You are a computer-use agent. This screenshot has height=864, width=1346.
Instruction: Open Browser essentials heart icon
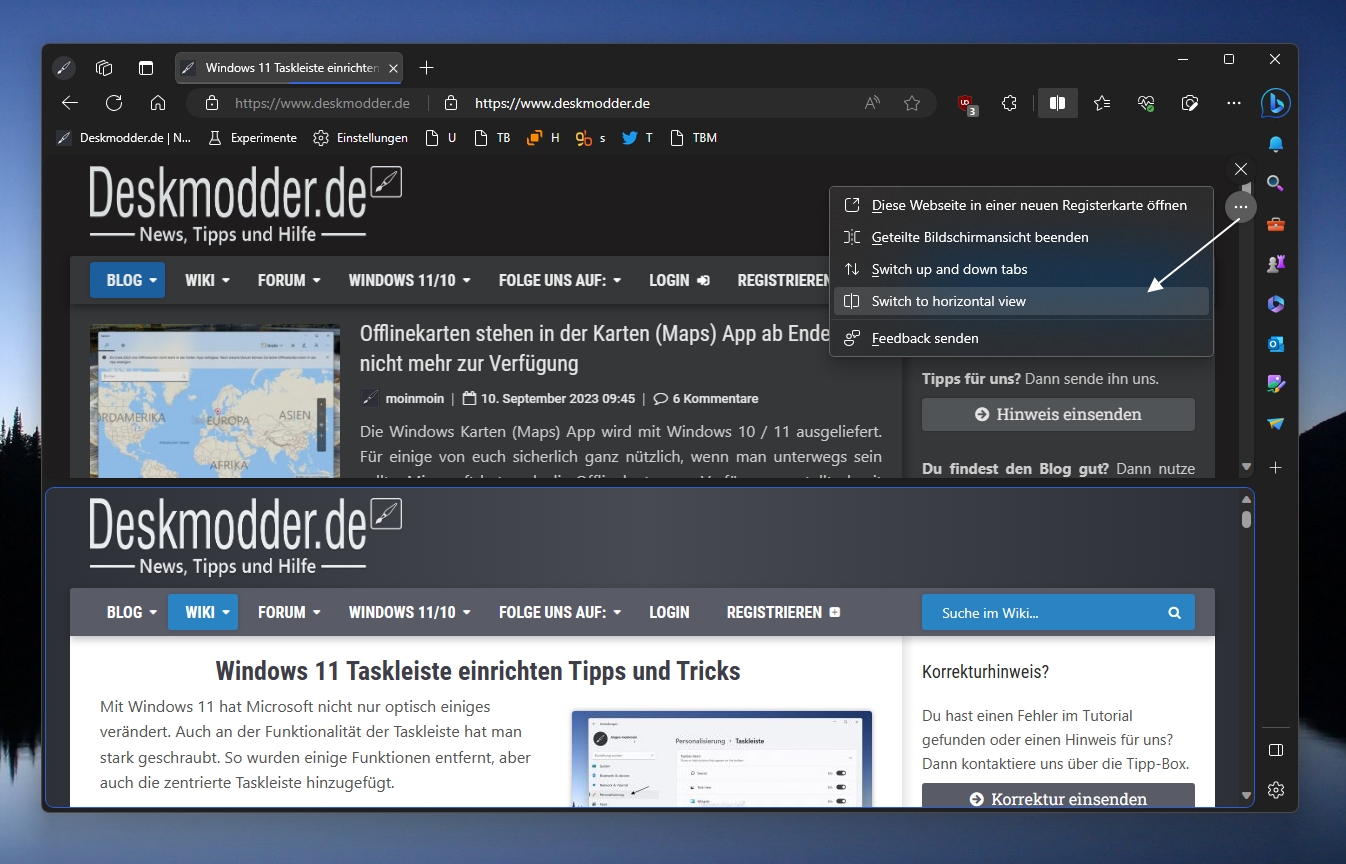[x=1146, y=103]
